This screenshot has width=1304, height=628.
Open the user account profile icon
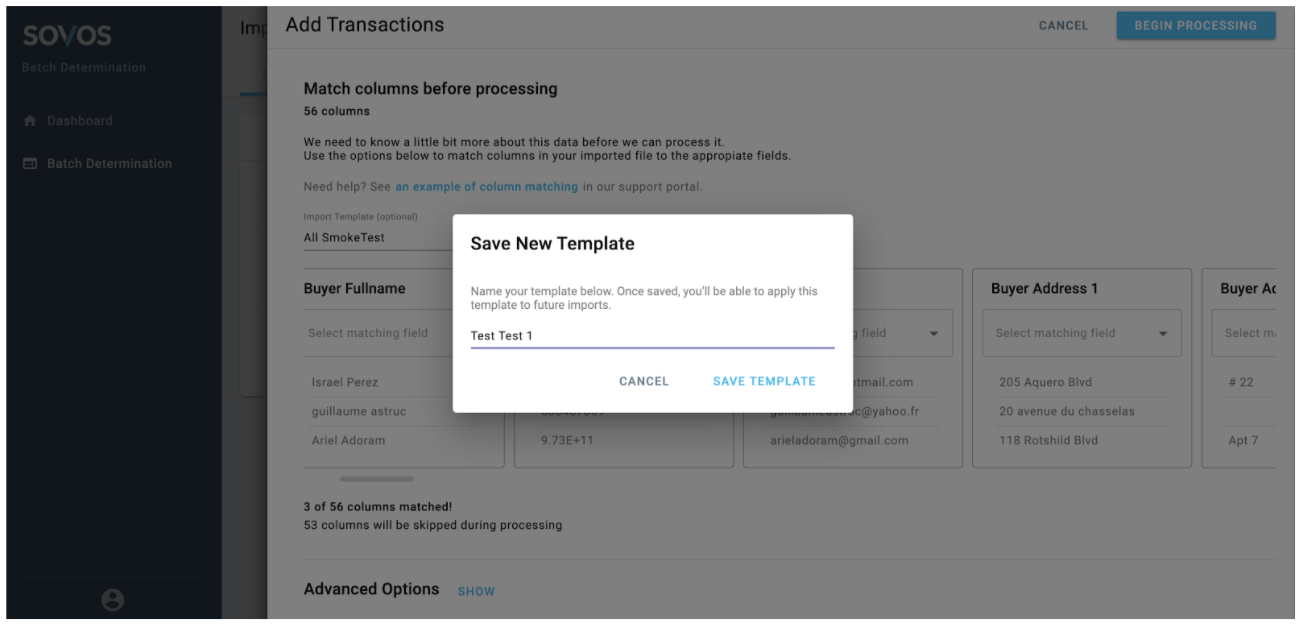click(x=113, y=599)
